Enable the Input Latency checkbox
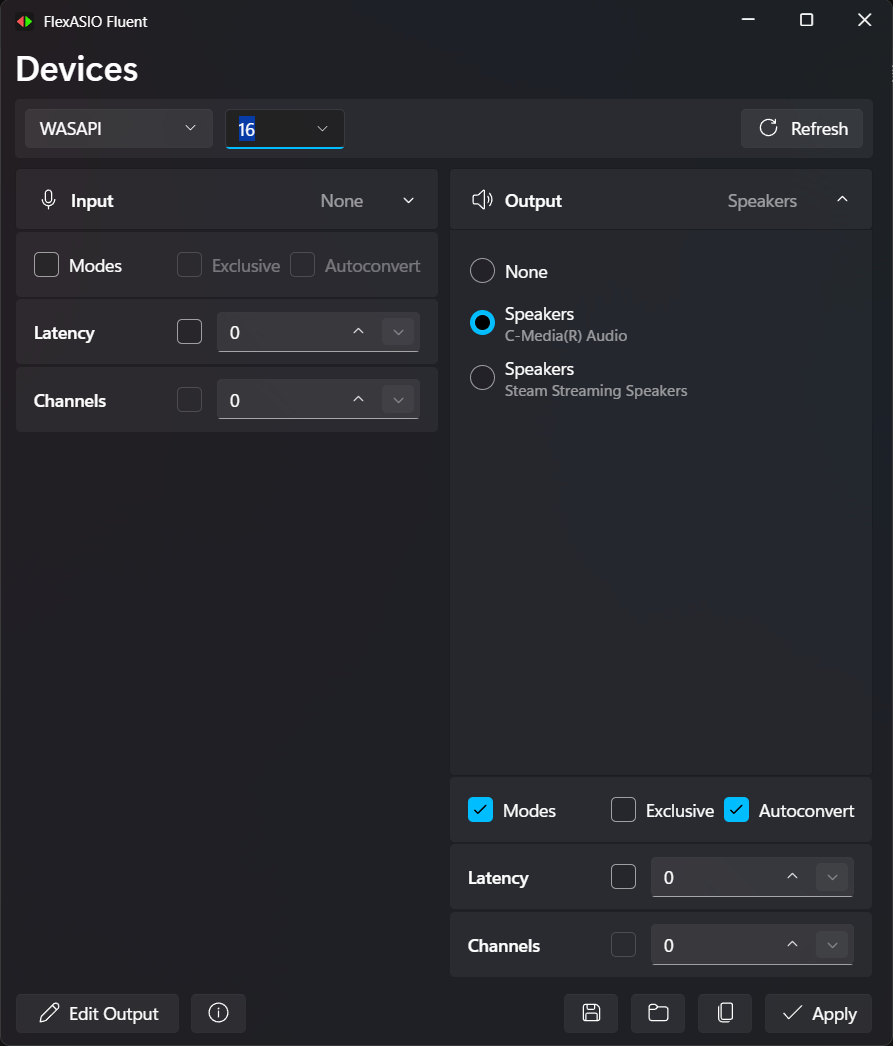893x1046 pixels. point(189,332)
